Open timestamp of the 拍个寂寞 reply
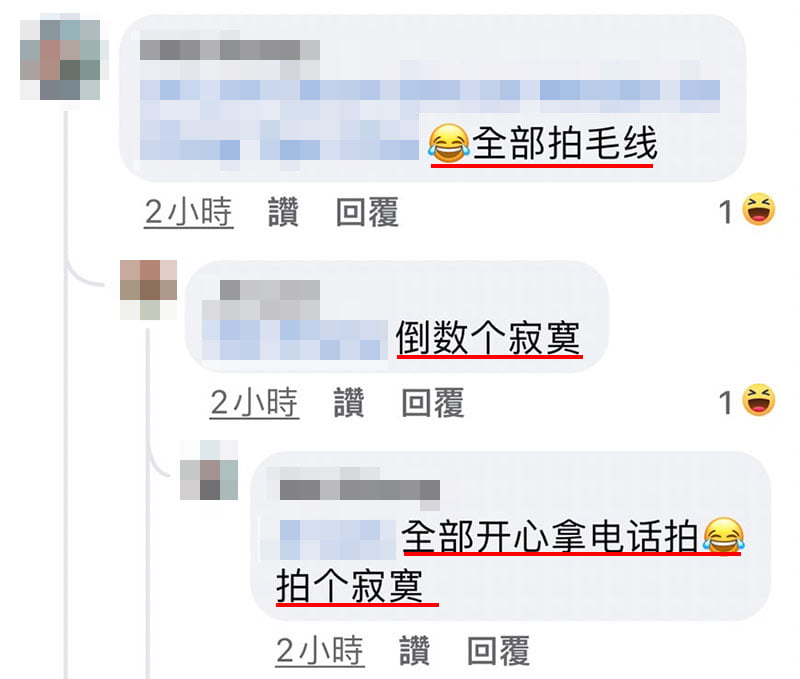Image resolution: width=800 pixels, height=679 pixels. click(x=320, y=650)
